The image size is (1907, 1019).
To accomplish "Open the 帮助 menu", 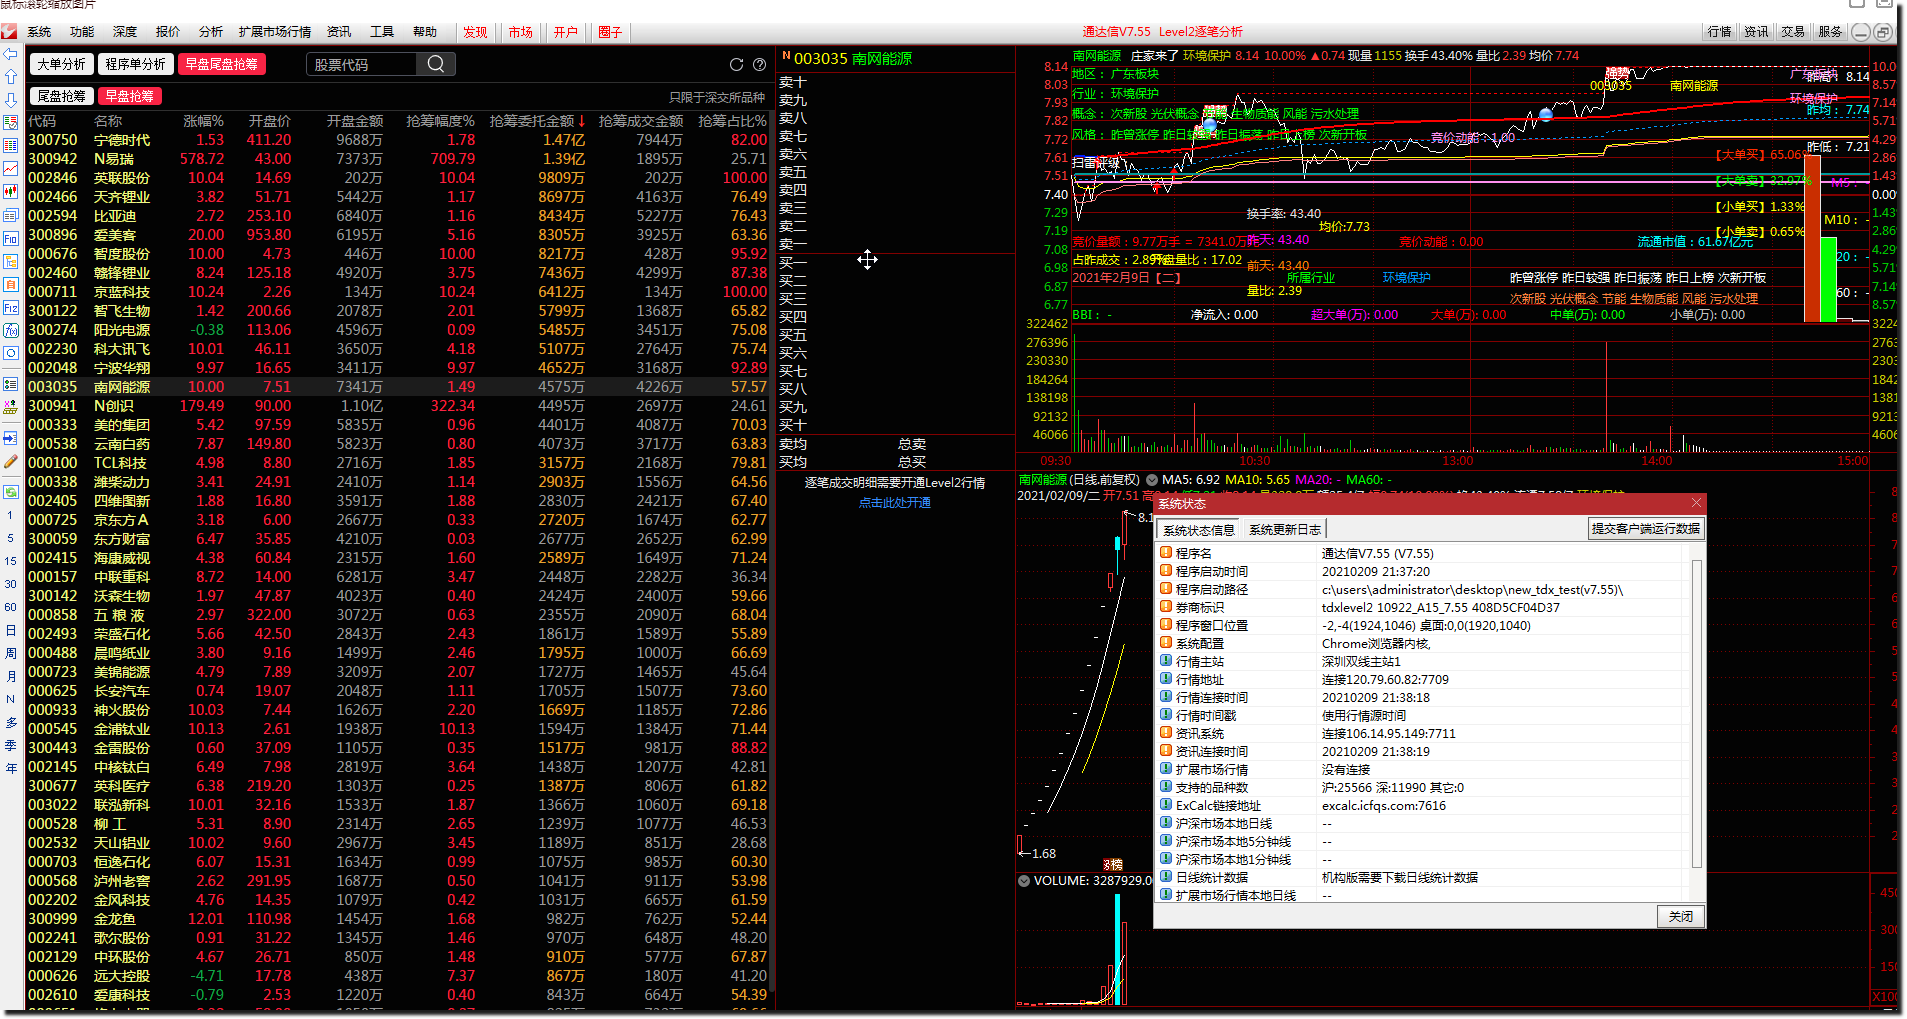I will (425, 32).
